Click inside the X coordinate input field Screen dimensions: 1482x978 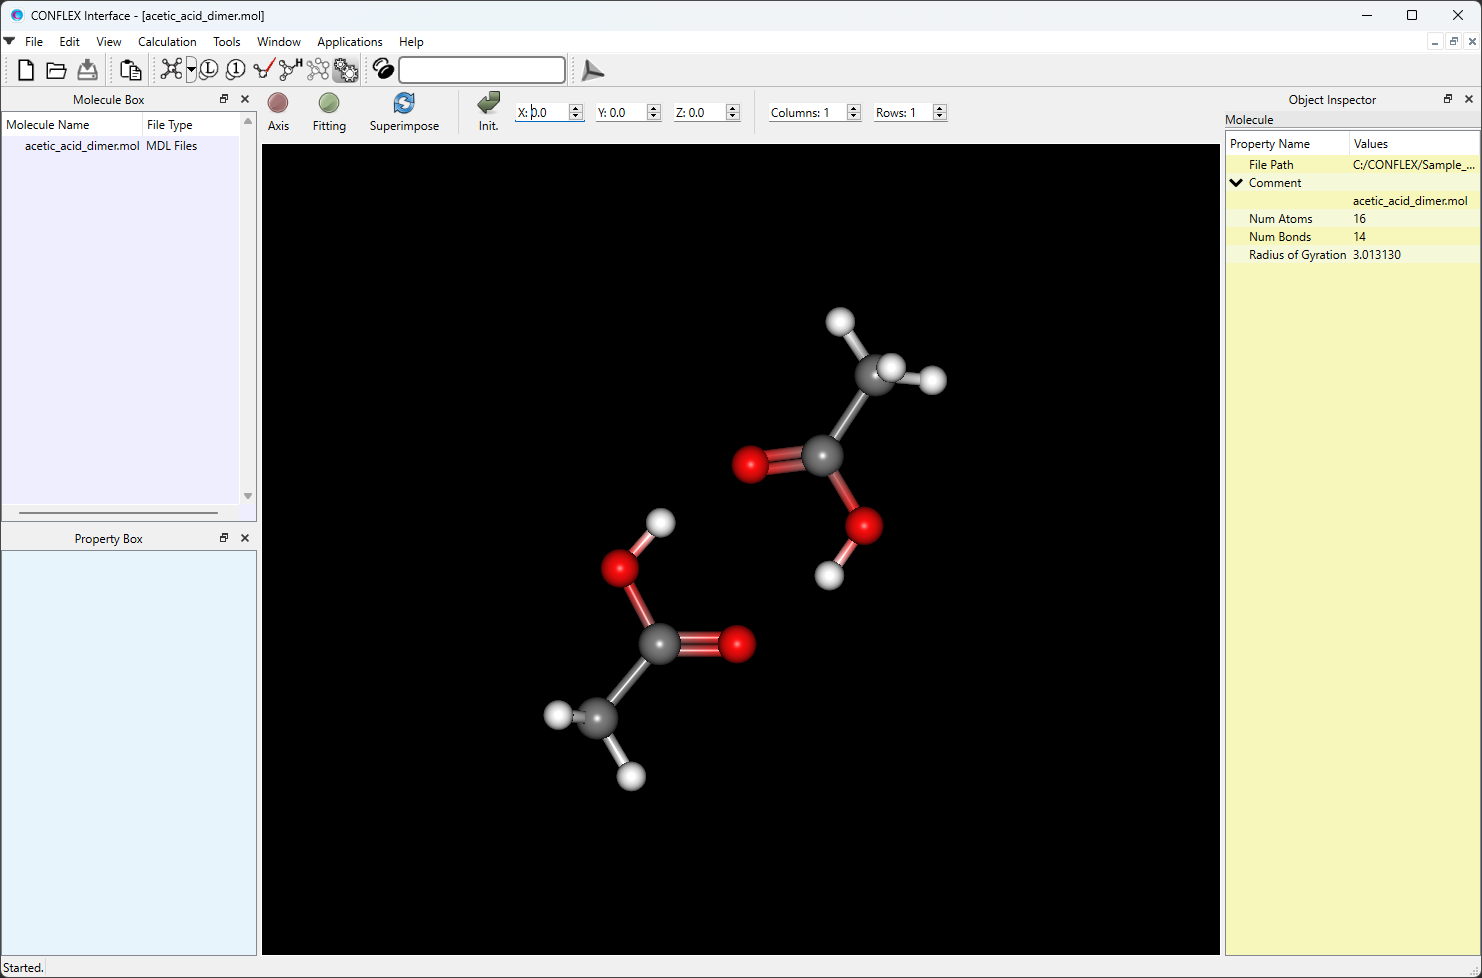point(548,112)
